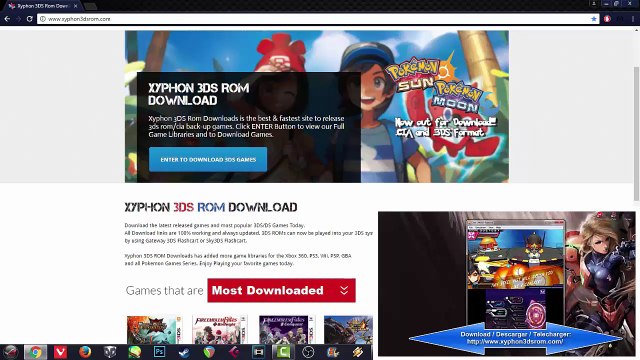Open the Fire Emblem Fates Birthright cover

220,330
